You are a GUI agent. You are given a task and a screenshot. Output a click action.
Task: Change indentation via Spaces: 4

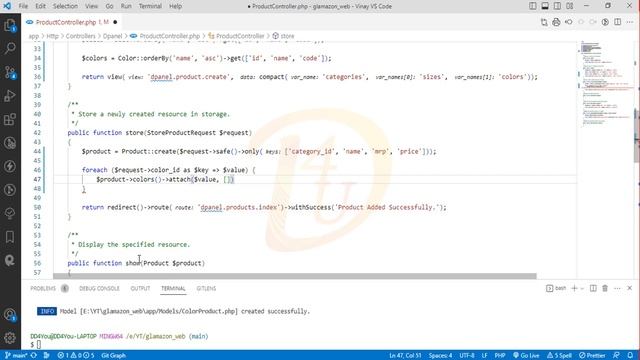(x=440, y=355)
